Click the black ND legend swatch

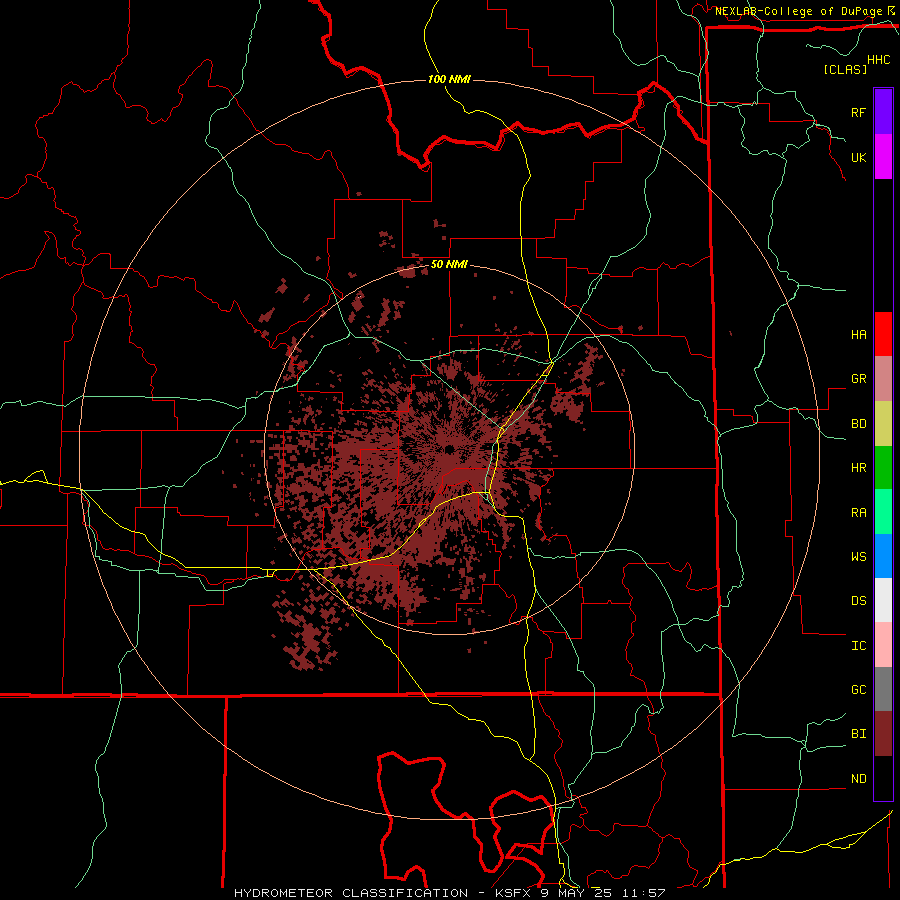pyautogui.click(x=883, y=778)
